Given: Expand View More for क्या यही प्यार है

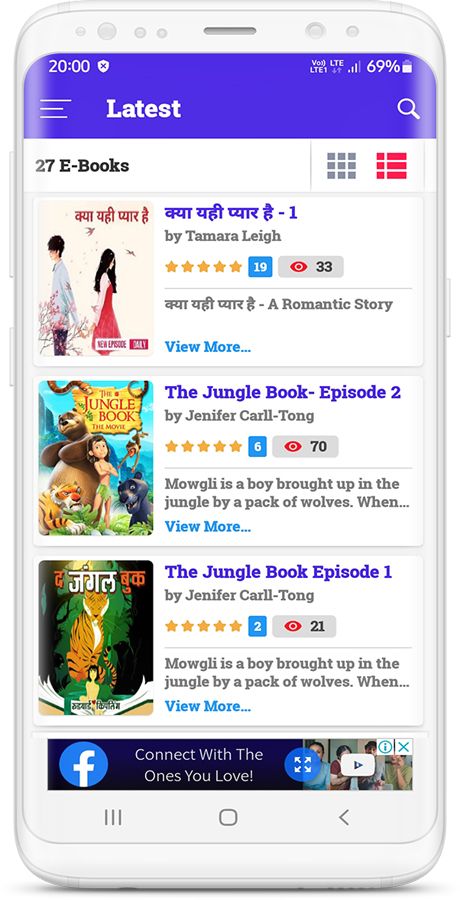Looking at the screenshot, I should coord(208,347).
